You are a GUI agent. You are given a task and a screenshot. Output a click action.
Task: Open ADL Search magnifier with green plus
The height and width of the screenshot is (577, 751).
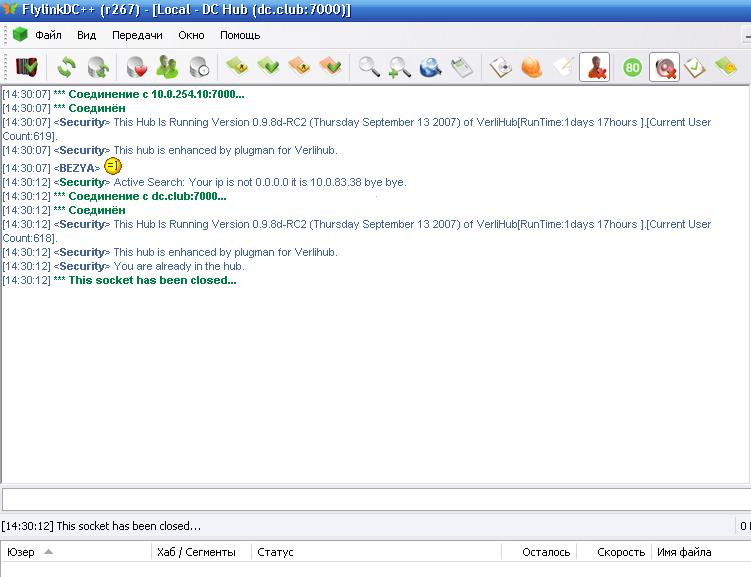pyautogui.click(x=399, y=67)
